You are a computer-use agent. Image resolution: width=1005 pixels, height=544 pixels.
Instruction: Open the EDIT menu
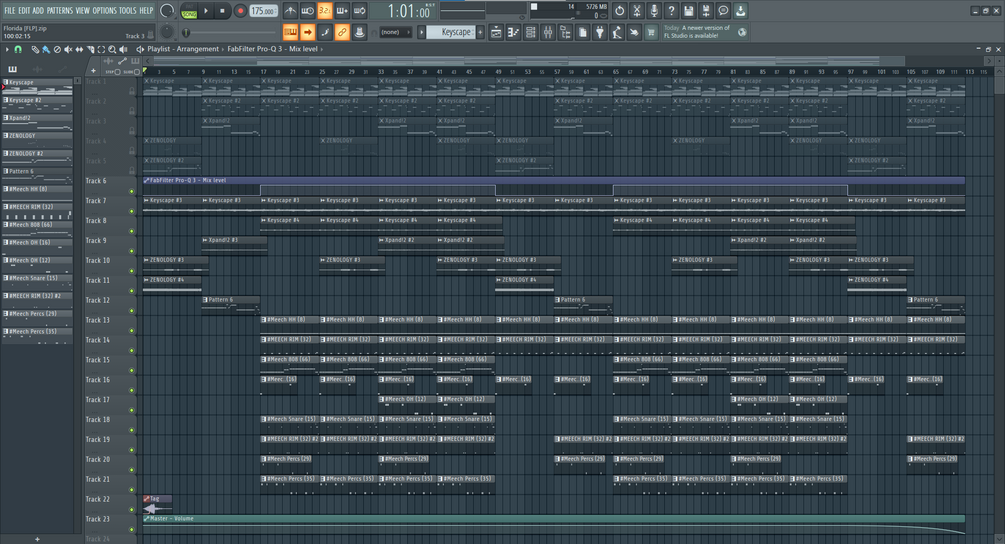click(x=24, y=10)
